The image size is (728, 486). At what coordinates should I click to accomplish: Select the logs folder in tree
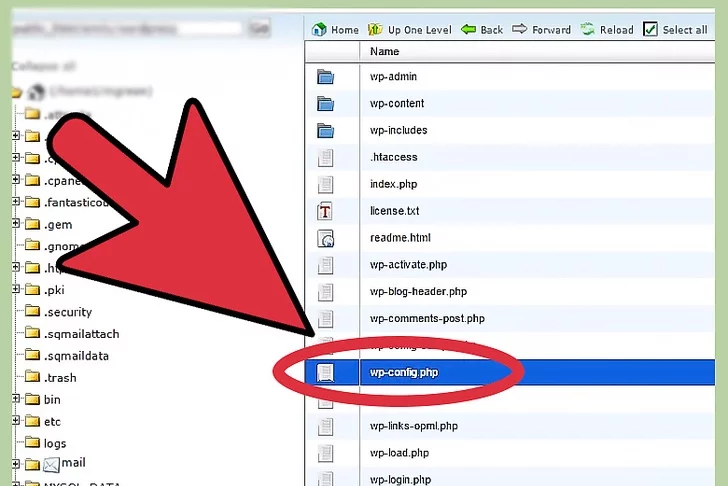point(55,443)
